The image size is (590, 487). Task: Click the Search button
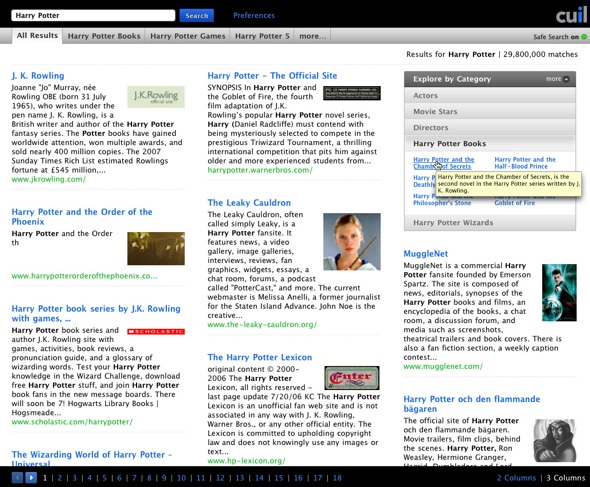(x=196, y=15)
